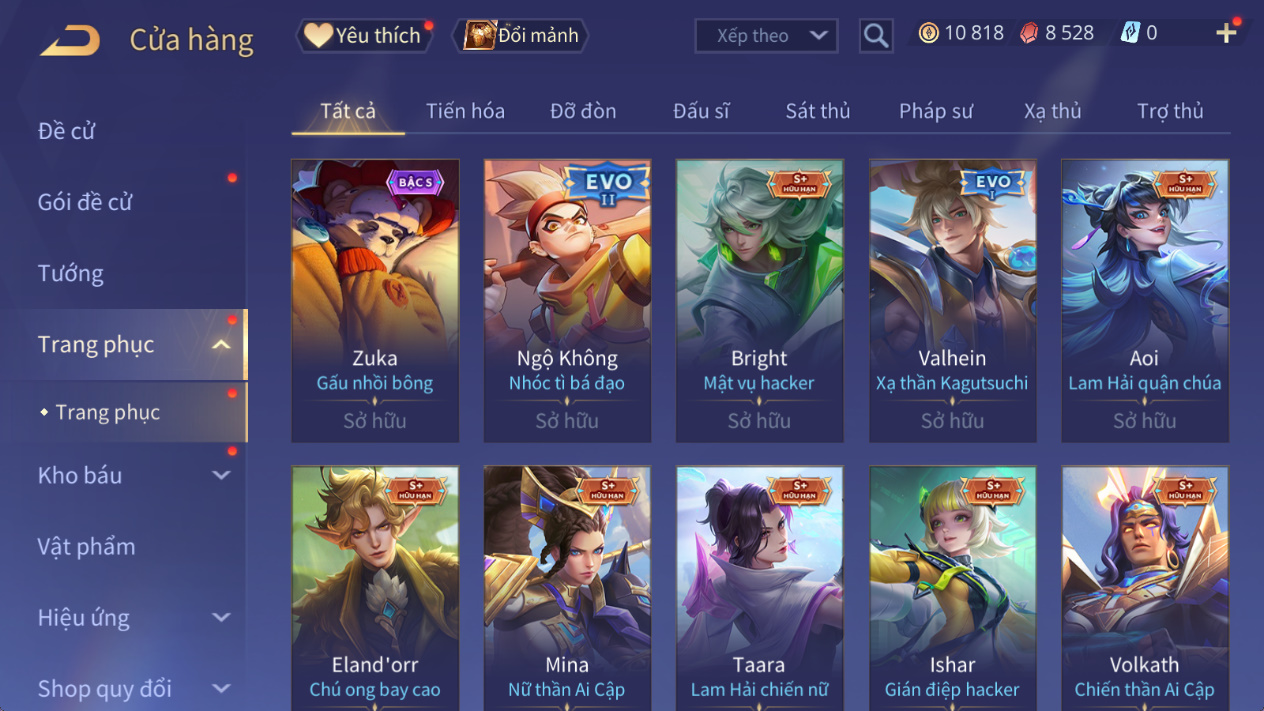1264x711 pixels.
Task: Tap the plus icon to add currency
Action: pyautogui.click(x=1226, y=33)
